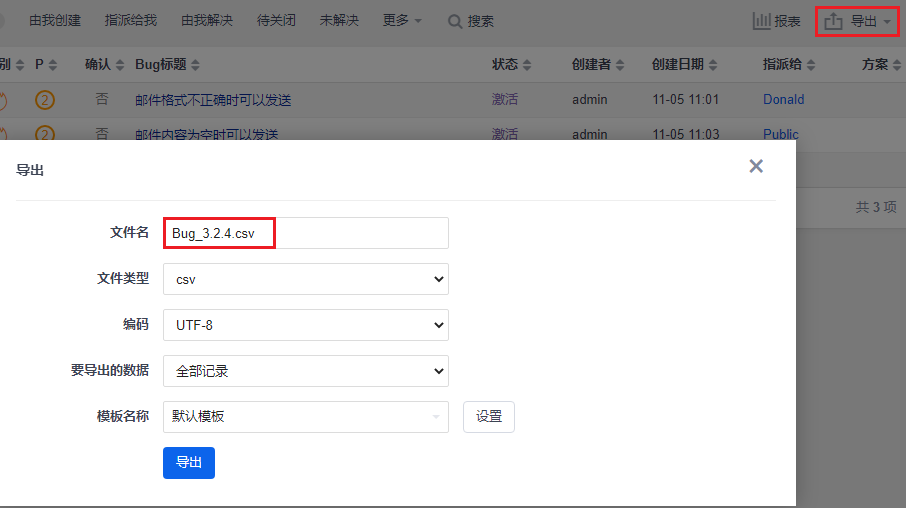Switch to 待关闭 tab
The height and width of the screenshot is (508, 906).
pyautogui.click(x=276, y=21)
